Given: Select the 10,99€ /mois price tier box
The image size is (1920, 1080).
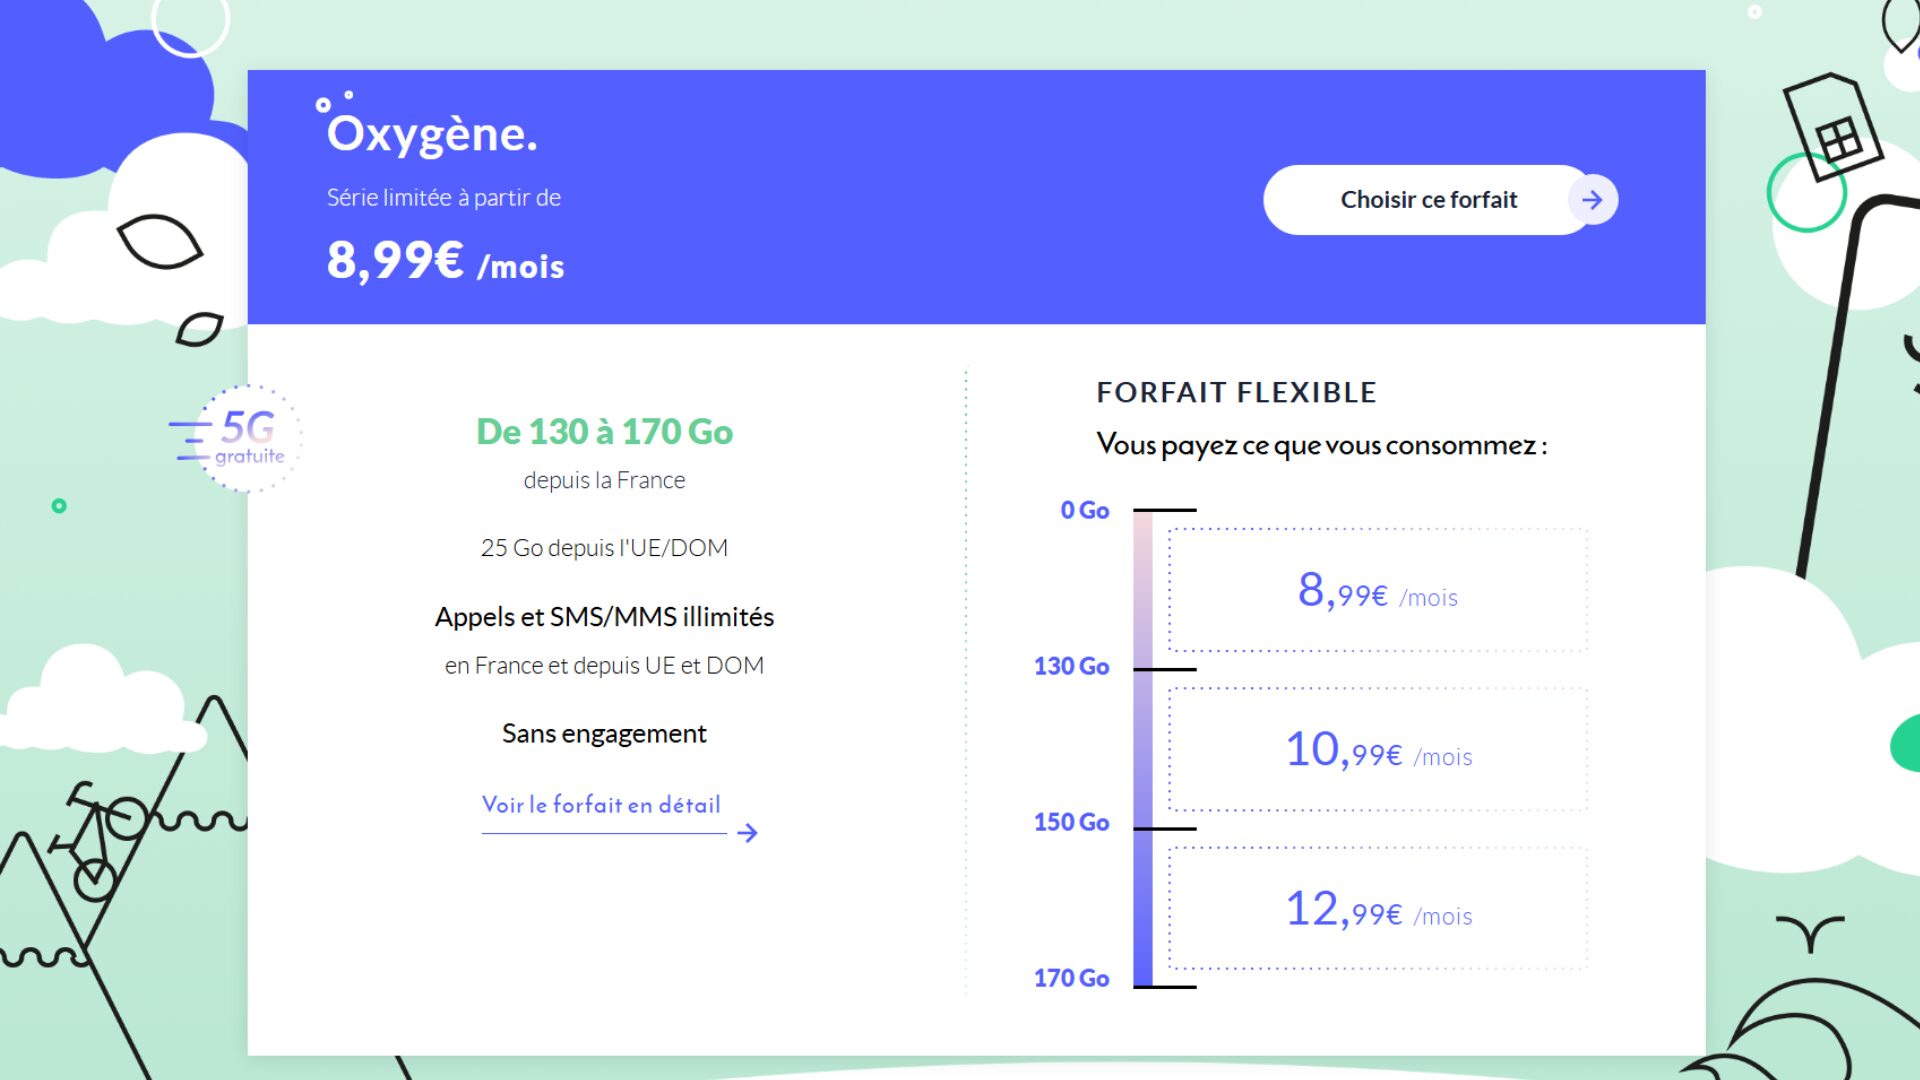Looking at the screenshot, I should click(1377, 750).
